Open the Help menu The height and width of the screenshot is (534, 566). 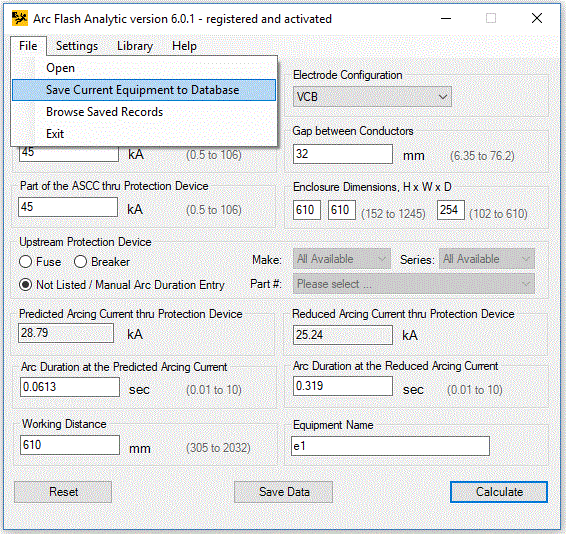(x=184, y=46)
